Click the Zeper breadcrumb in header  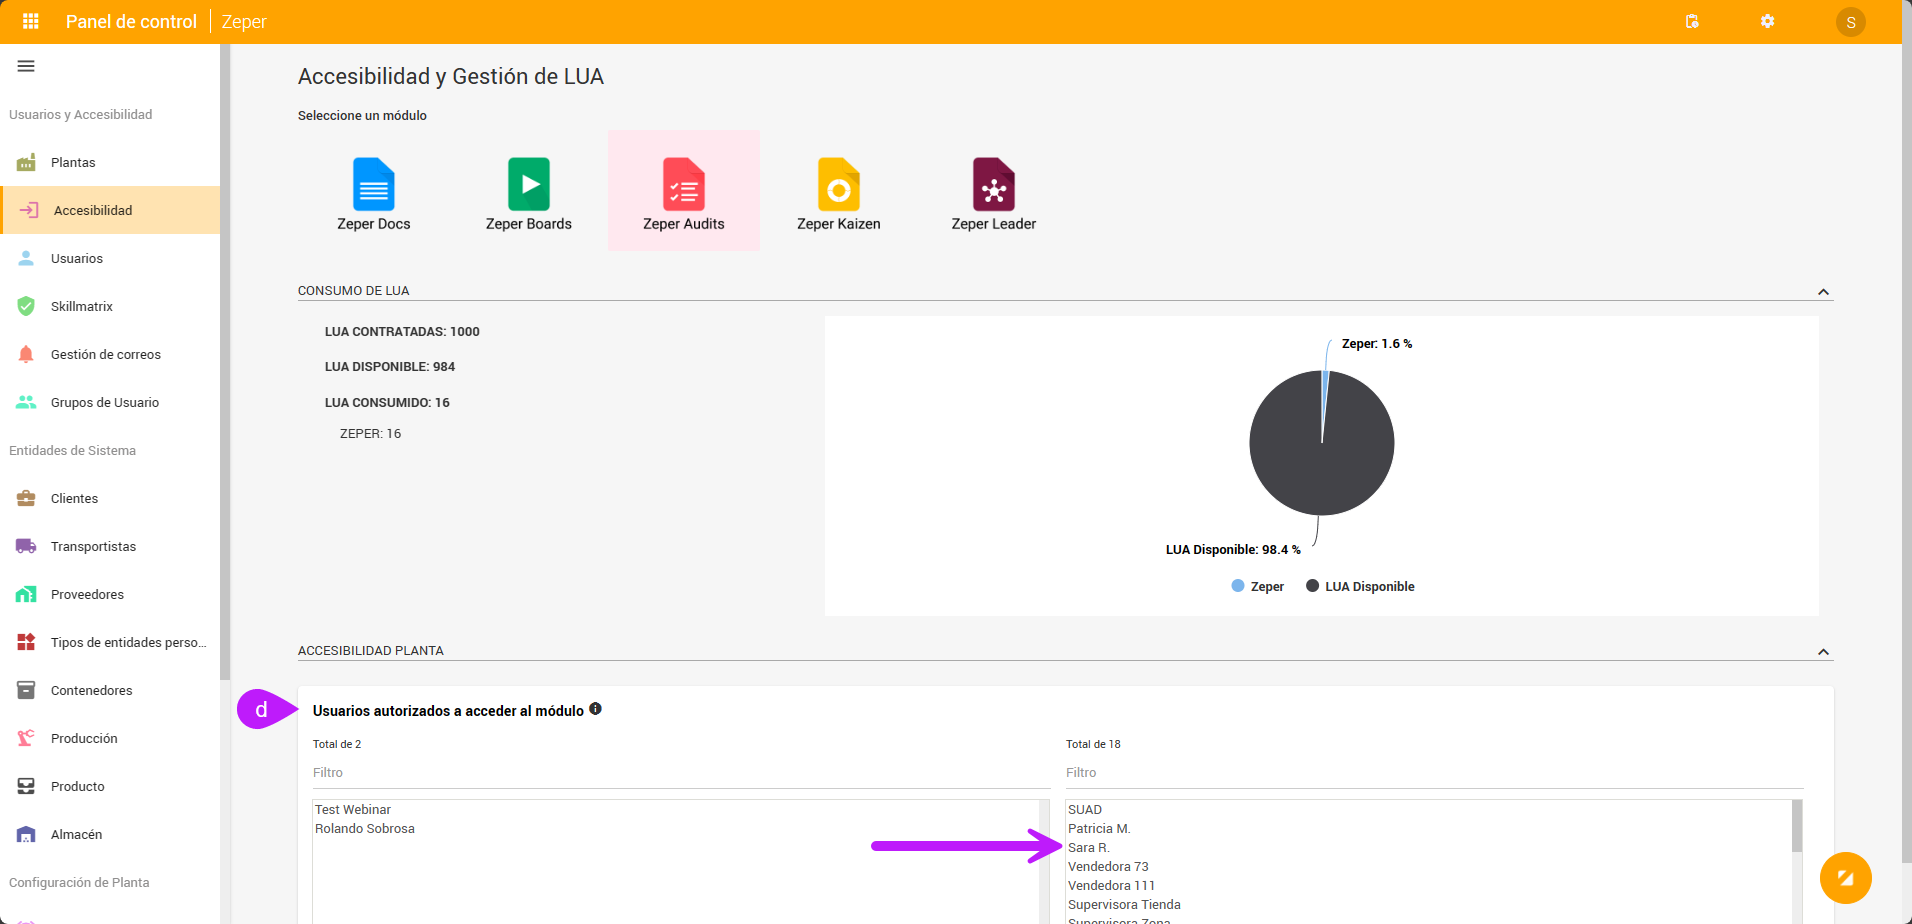pyautogui.click(x=244, y=22)
